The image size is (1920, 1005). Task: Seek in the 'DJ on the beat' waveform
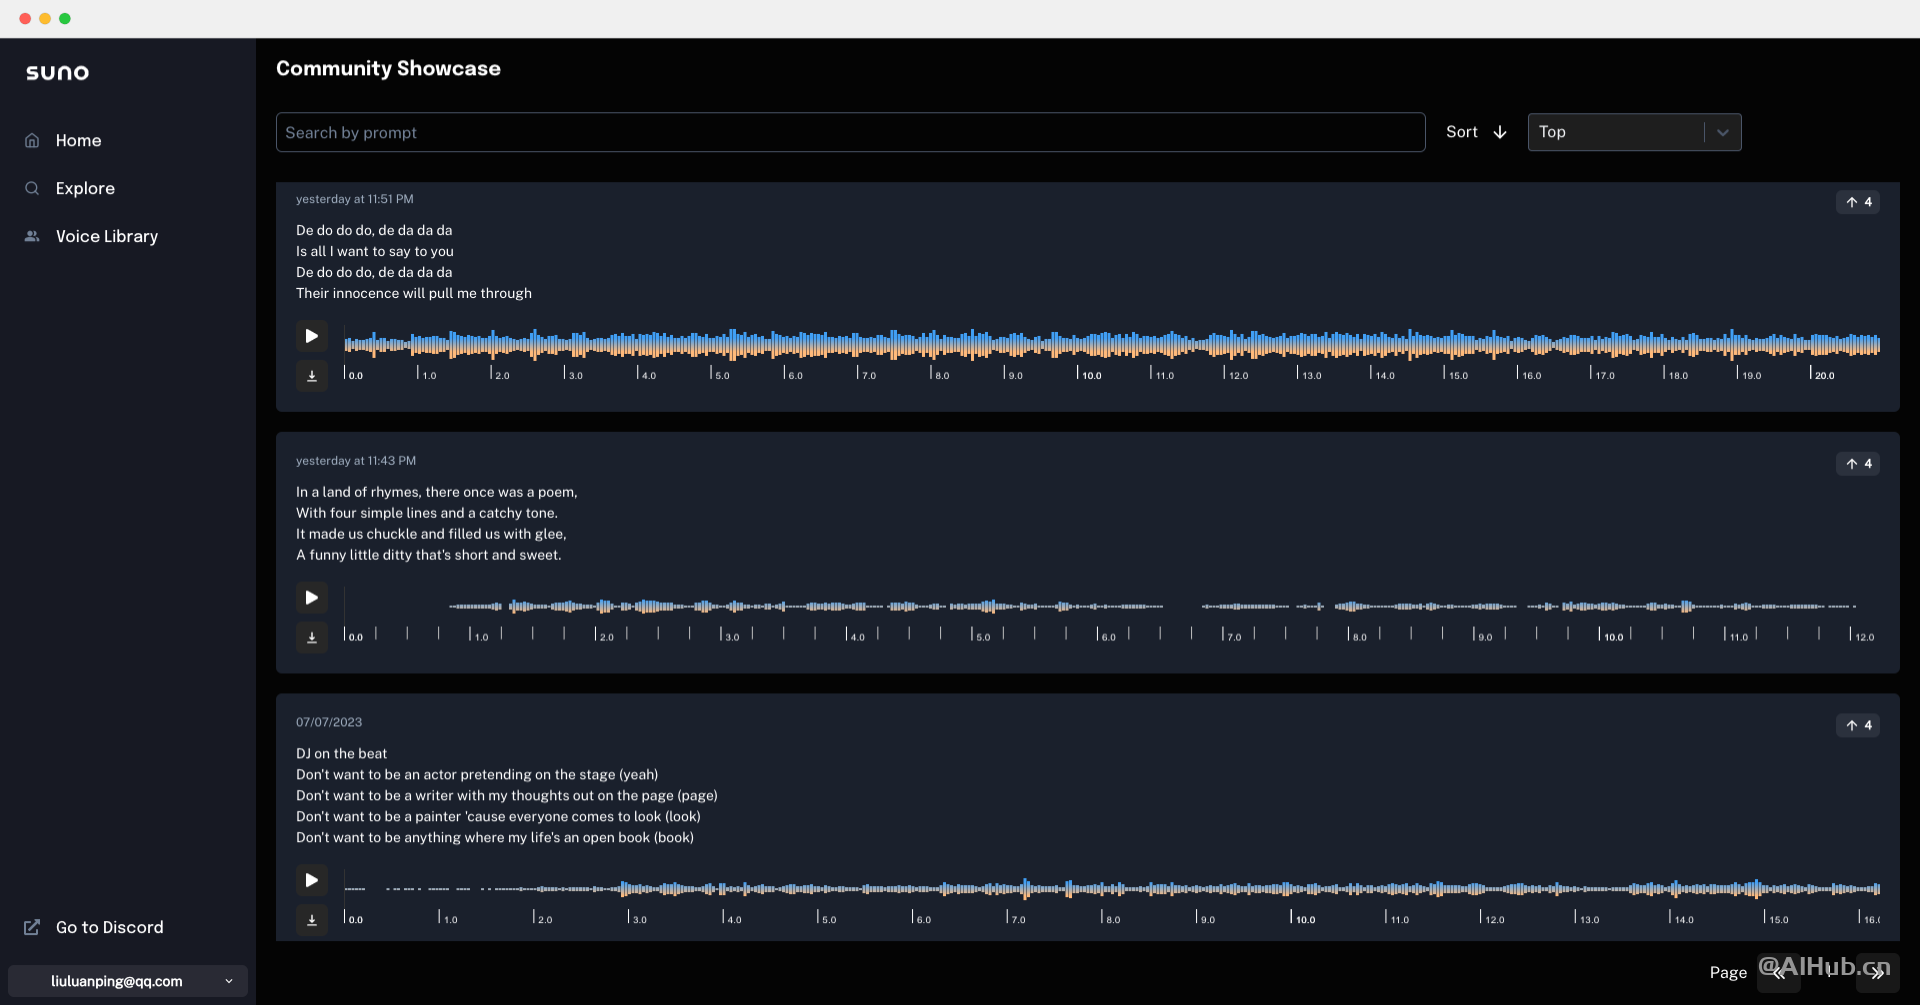pos(1112,888)
